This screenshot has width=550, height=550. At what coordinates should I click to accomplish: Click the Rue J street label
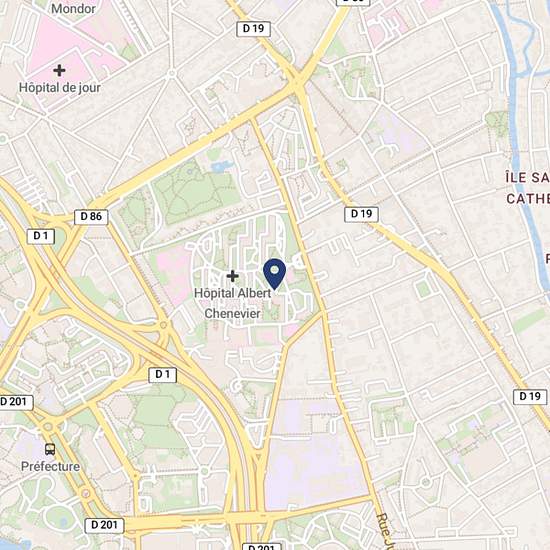pyautogui.click(x=385, y=531)
